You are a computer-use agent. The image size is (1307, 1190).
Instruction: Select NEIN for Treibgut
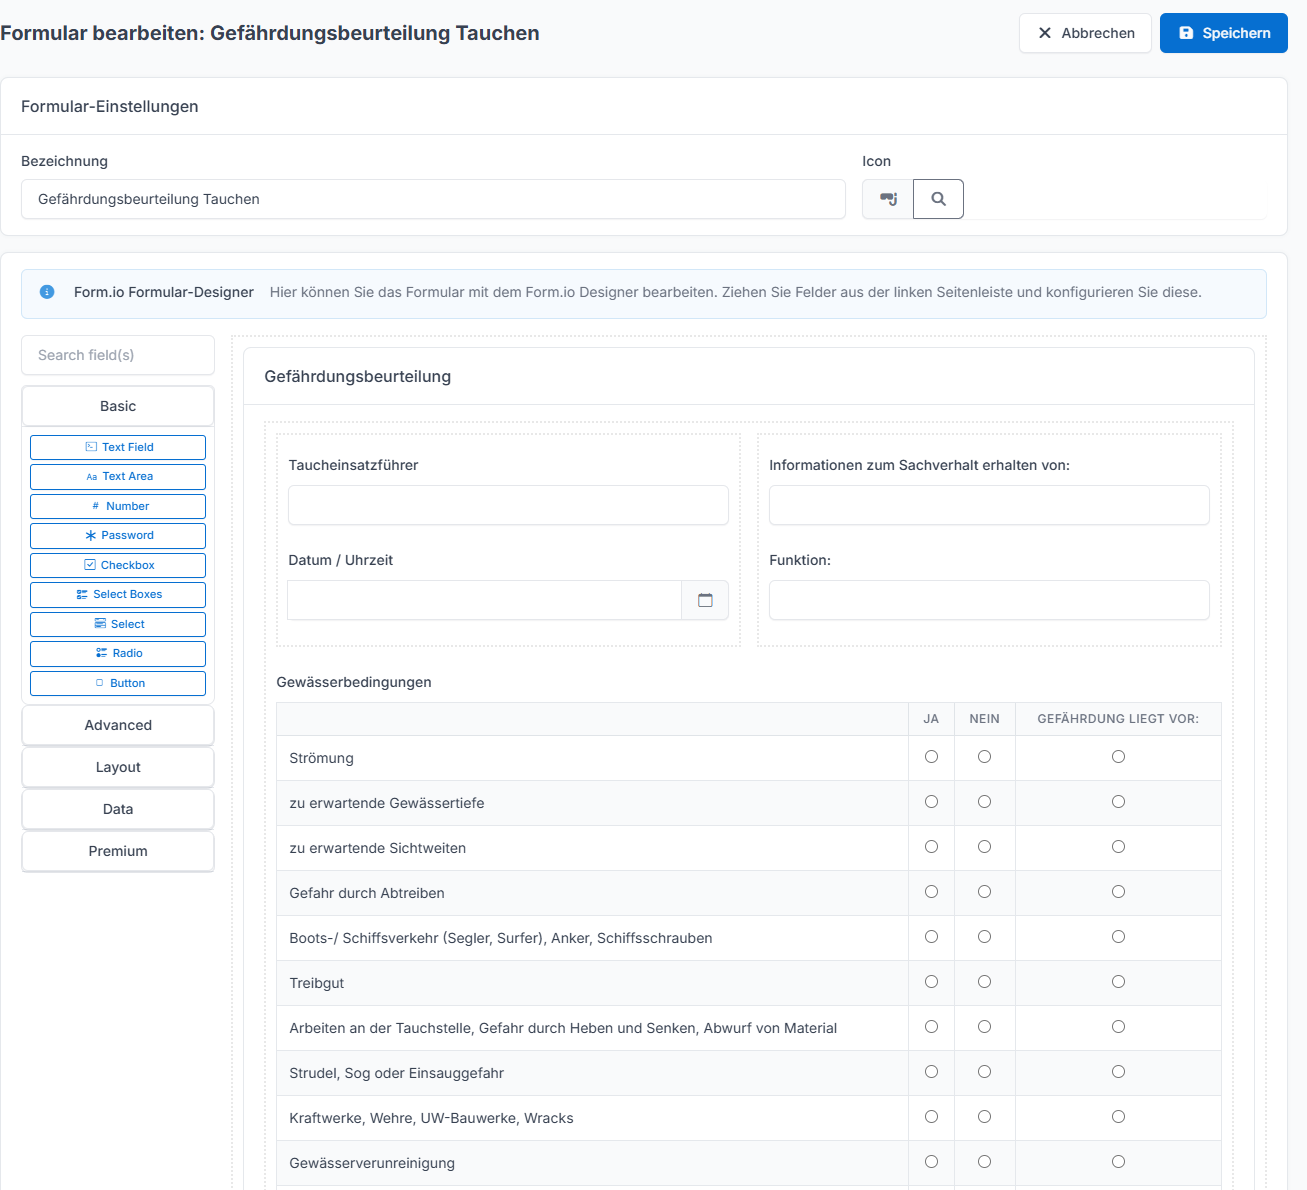click(985, 982)
